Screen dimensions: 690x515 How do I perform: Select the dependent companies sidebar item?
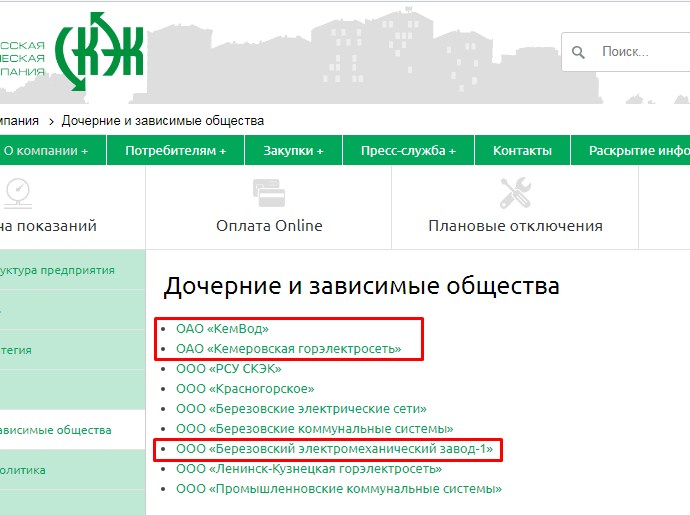pyautogui.click(x=72, y=430)
